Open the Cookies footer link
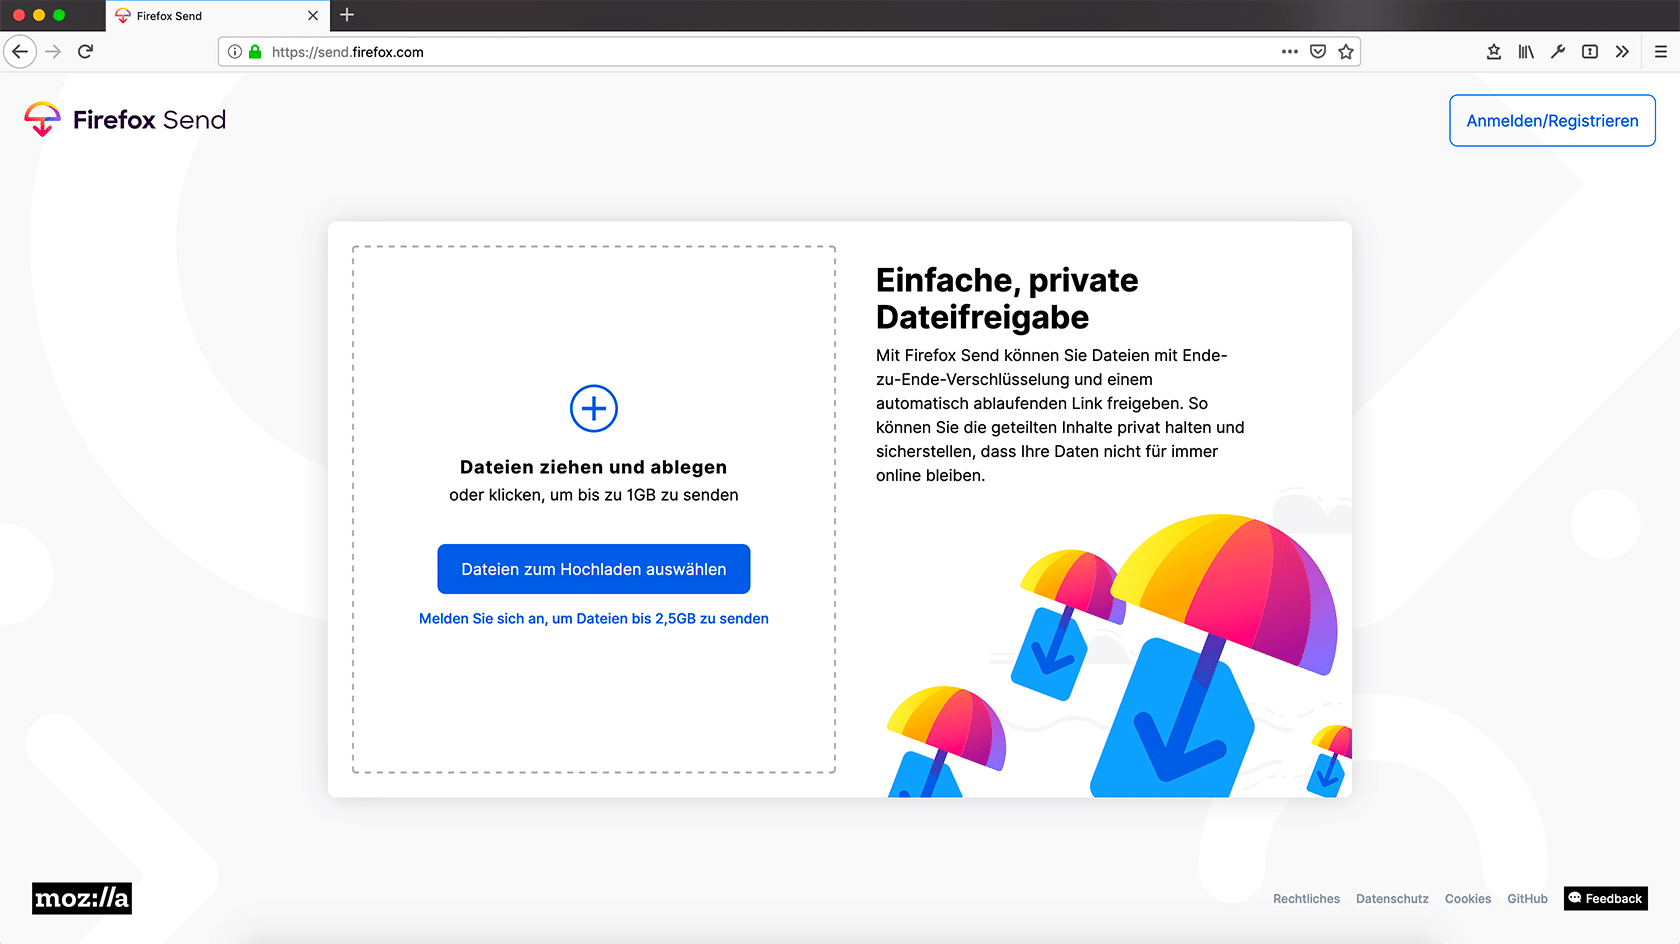 click(x=1468, y=899)
